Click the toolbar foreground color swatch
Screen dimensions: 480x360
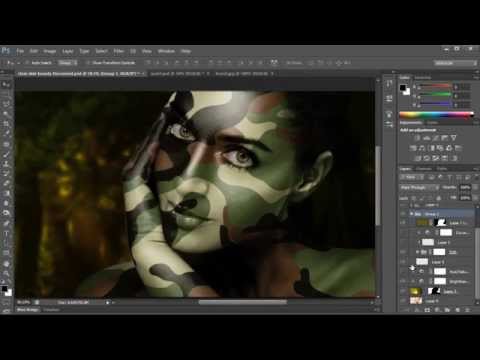click(4, 289)
